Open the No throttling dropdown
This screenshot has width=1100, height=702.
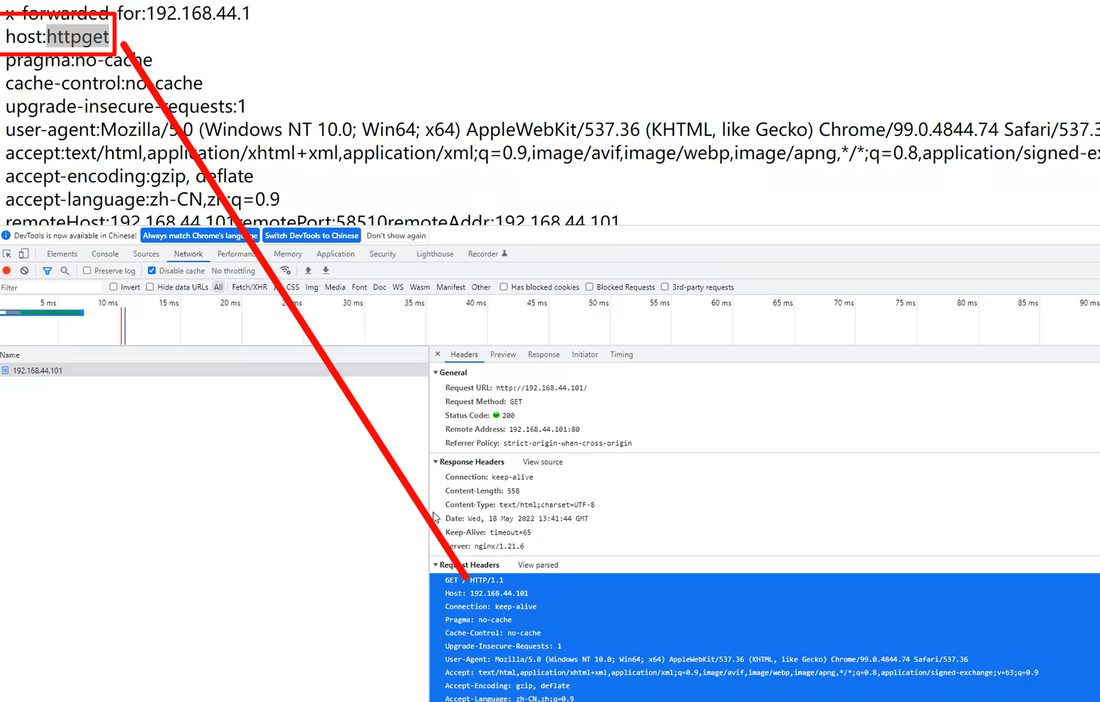(236, 271)
